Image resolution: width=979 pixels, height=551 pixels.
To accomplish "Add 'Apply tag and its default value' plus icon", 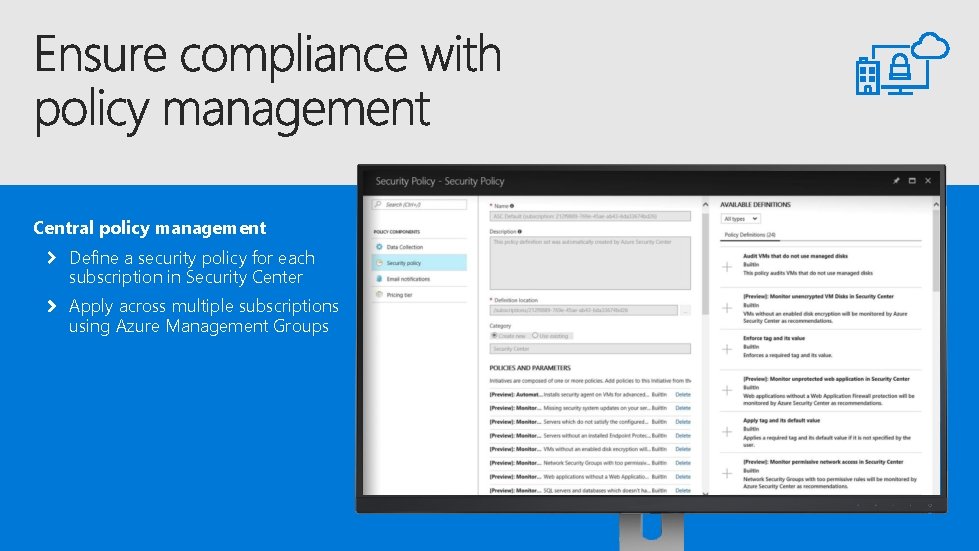I will [x=727, y=432].
